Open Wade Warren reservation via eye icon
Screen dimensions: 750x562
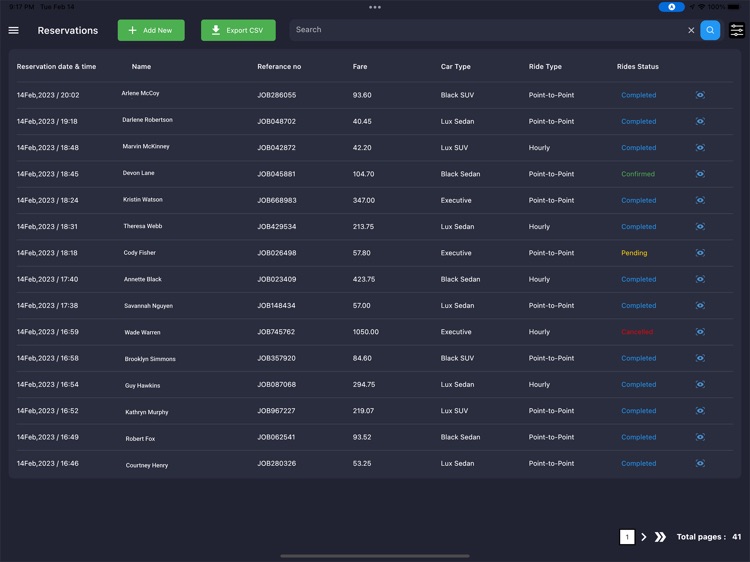(700, 331)
